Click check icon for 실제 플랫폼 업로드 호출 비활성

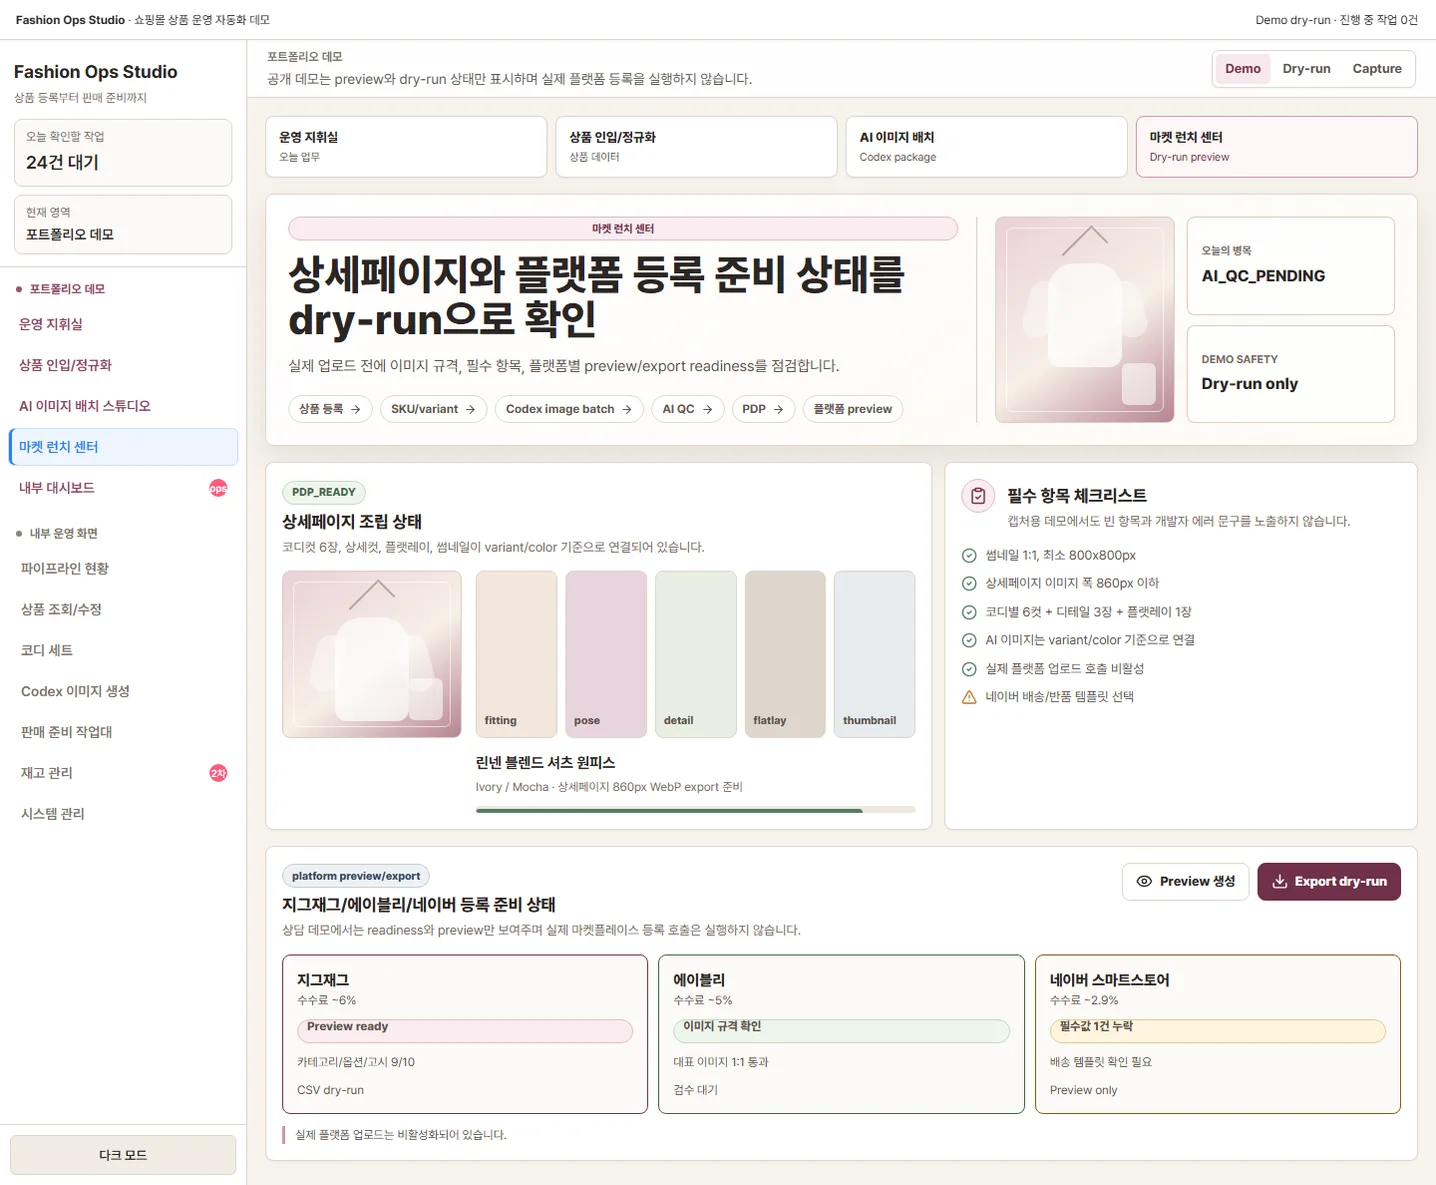969,669
